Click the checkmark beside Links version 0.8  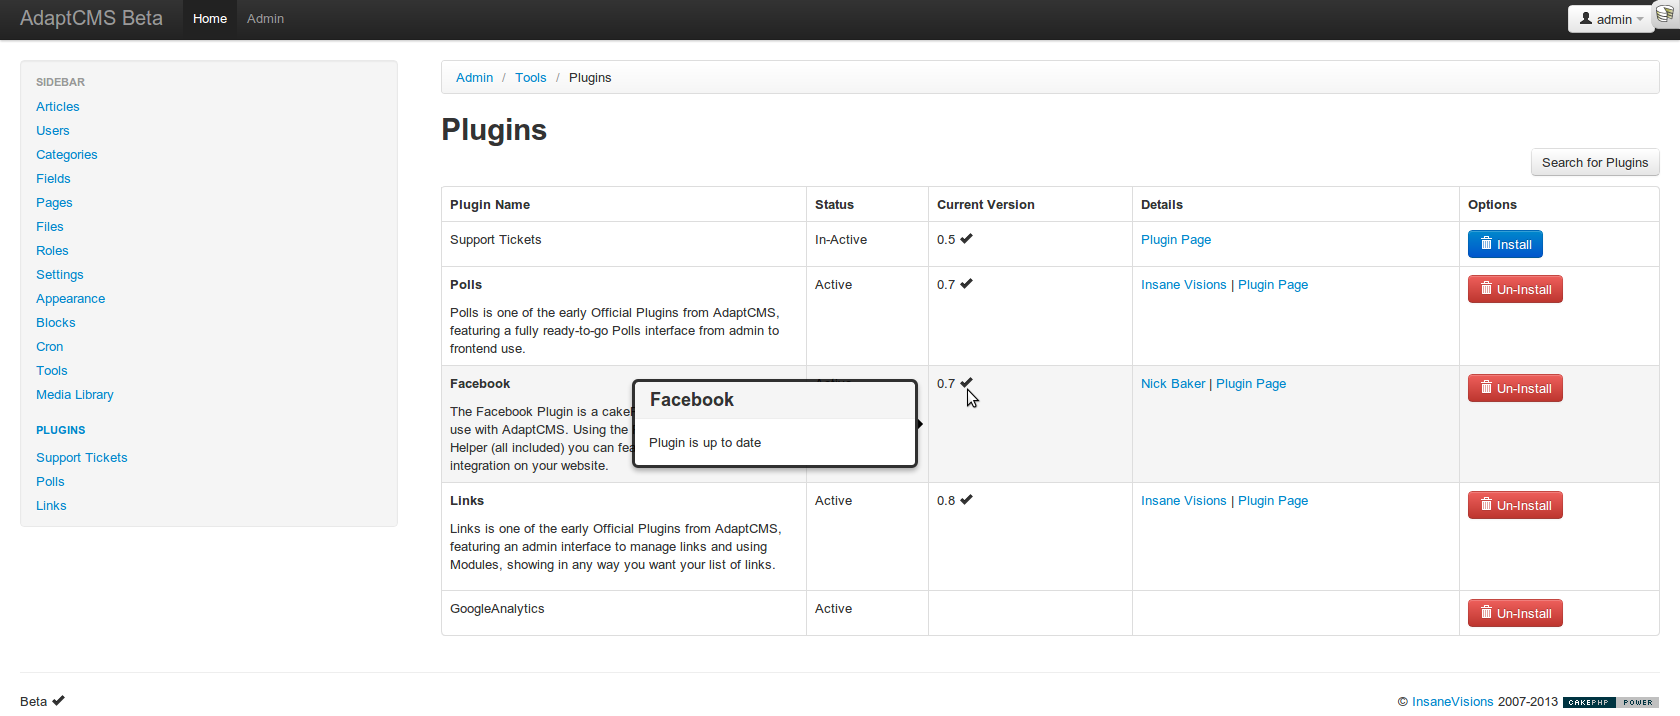pyautogui.click(x=966, y=500)
